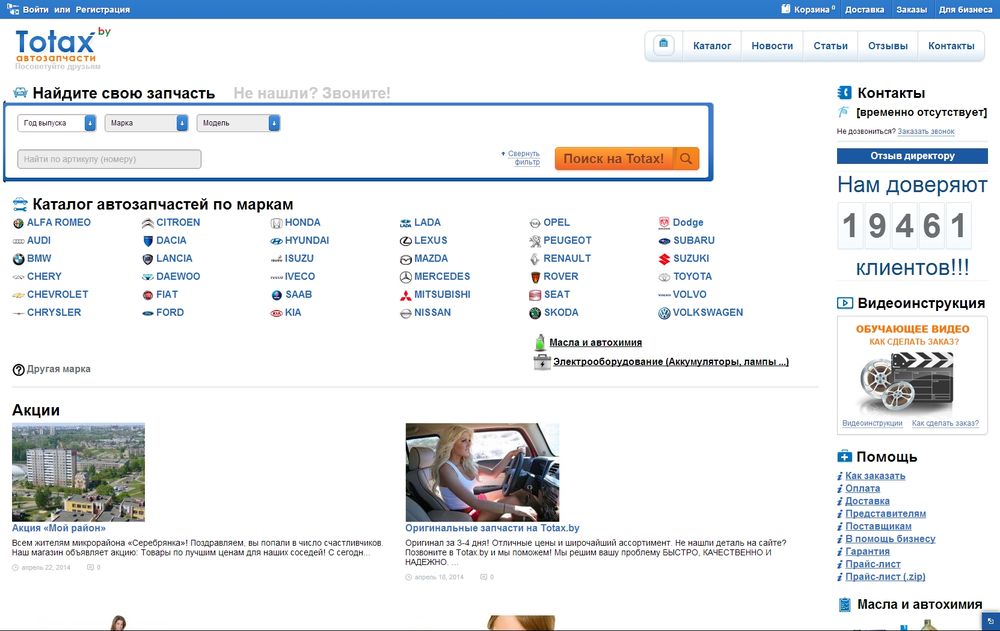Open the 'Модель' dropdown
The width and height of the screenshot is (1000, 631).
[x=238, y=123]
